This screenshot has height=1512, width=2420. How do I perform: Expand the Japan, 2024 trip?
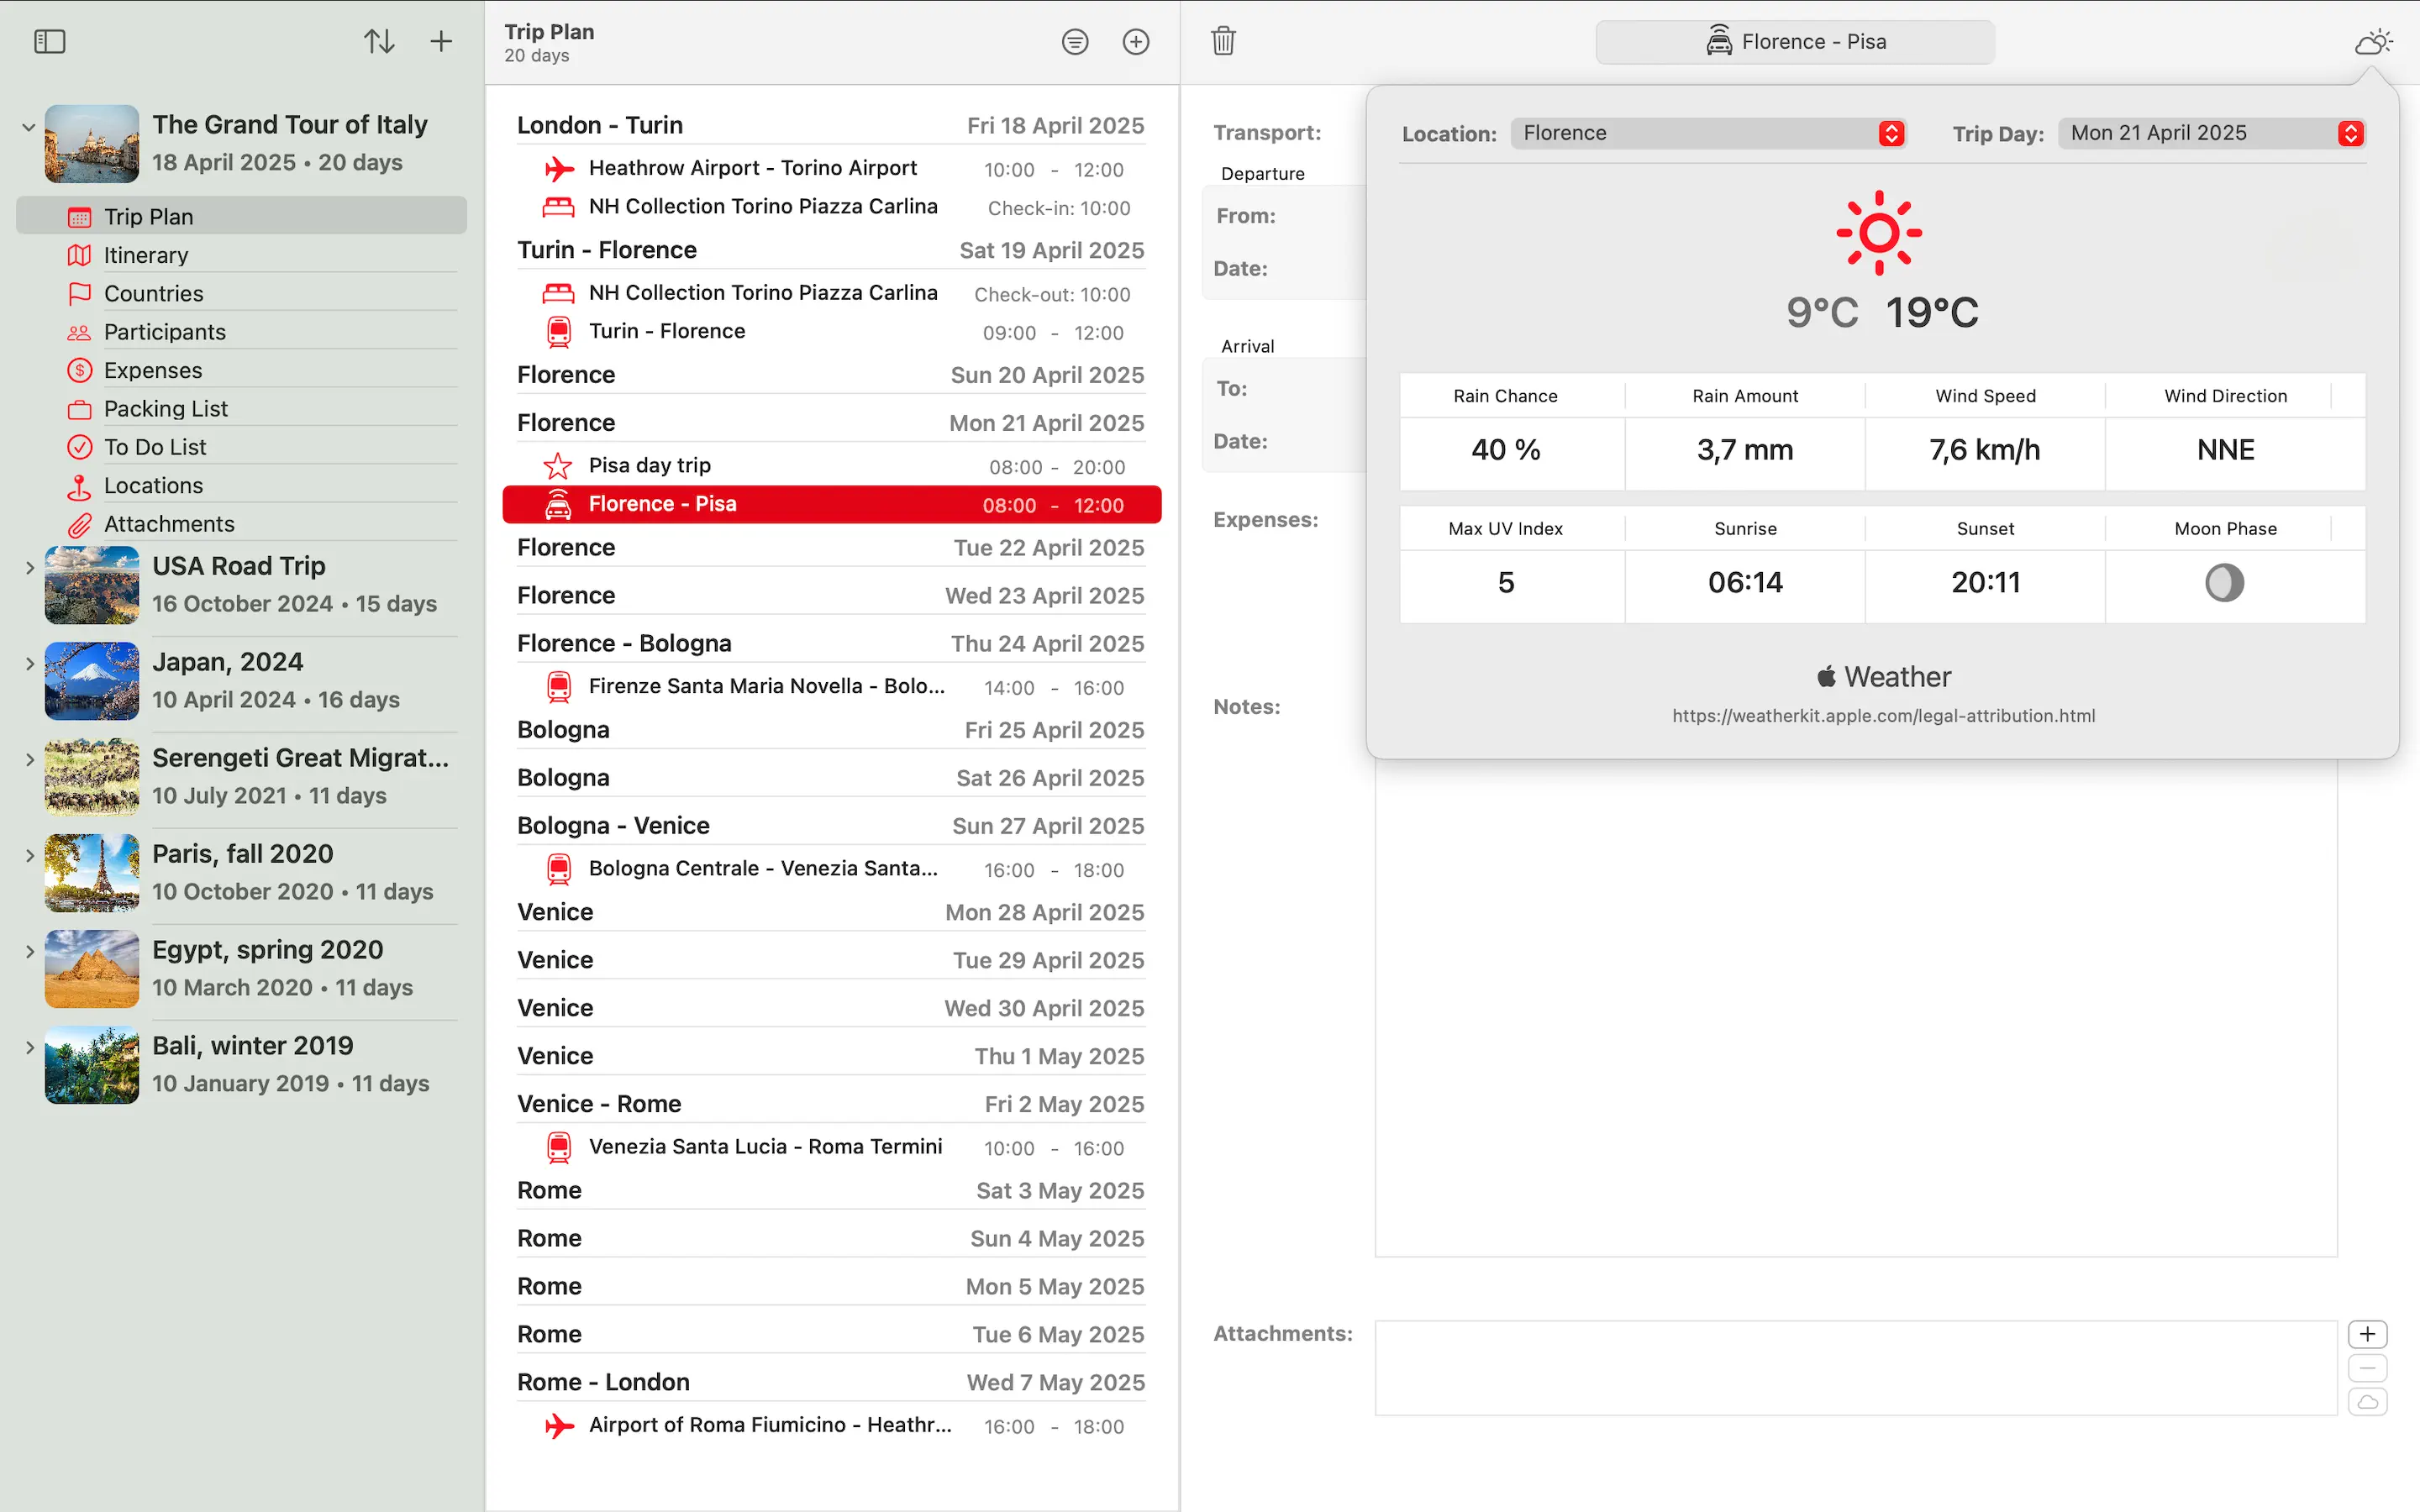[29, 663]
